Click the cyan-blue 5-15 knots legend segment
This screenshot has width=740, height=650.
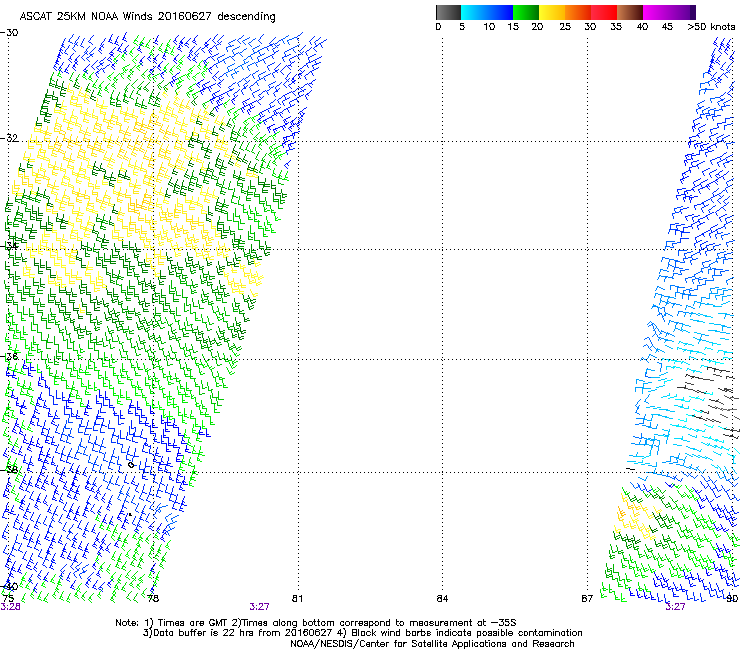coord(487,12)
